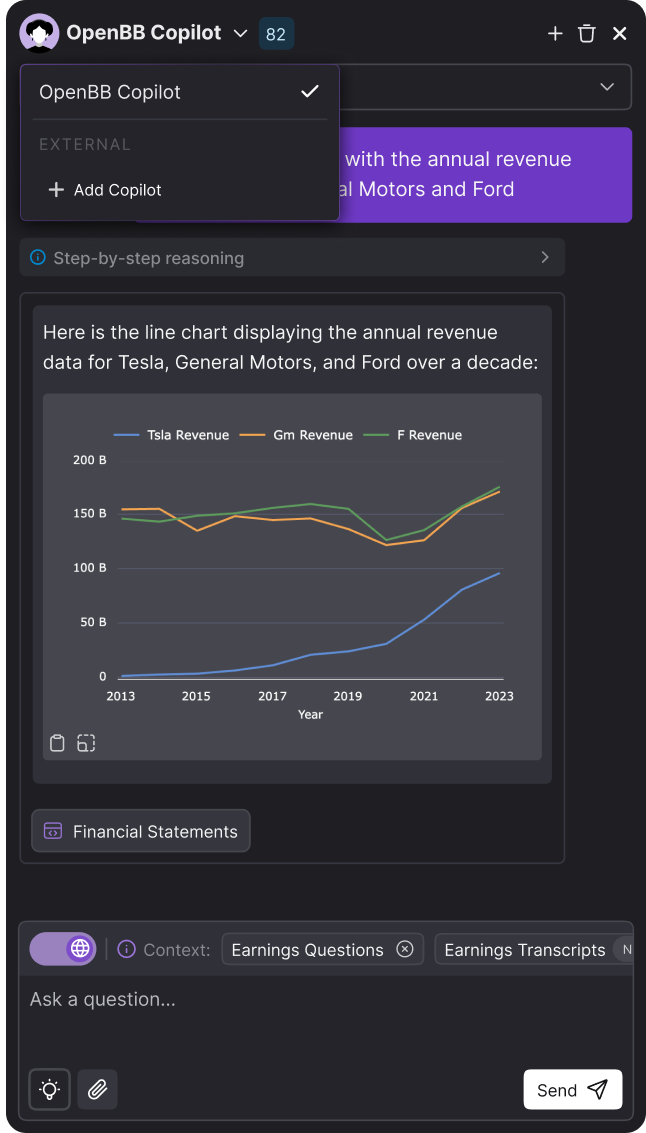Start a new chat with plus icon
The image size is (646, 1133).
coord(555,33)
